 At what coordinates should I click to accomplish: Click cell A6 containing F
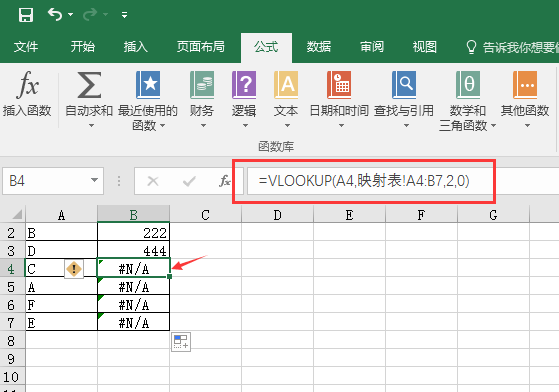(61, 304)
